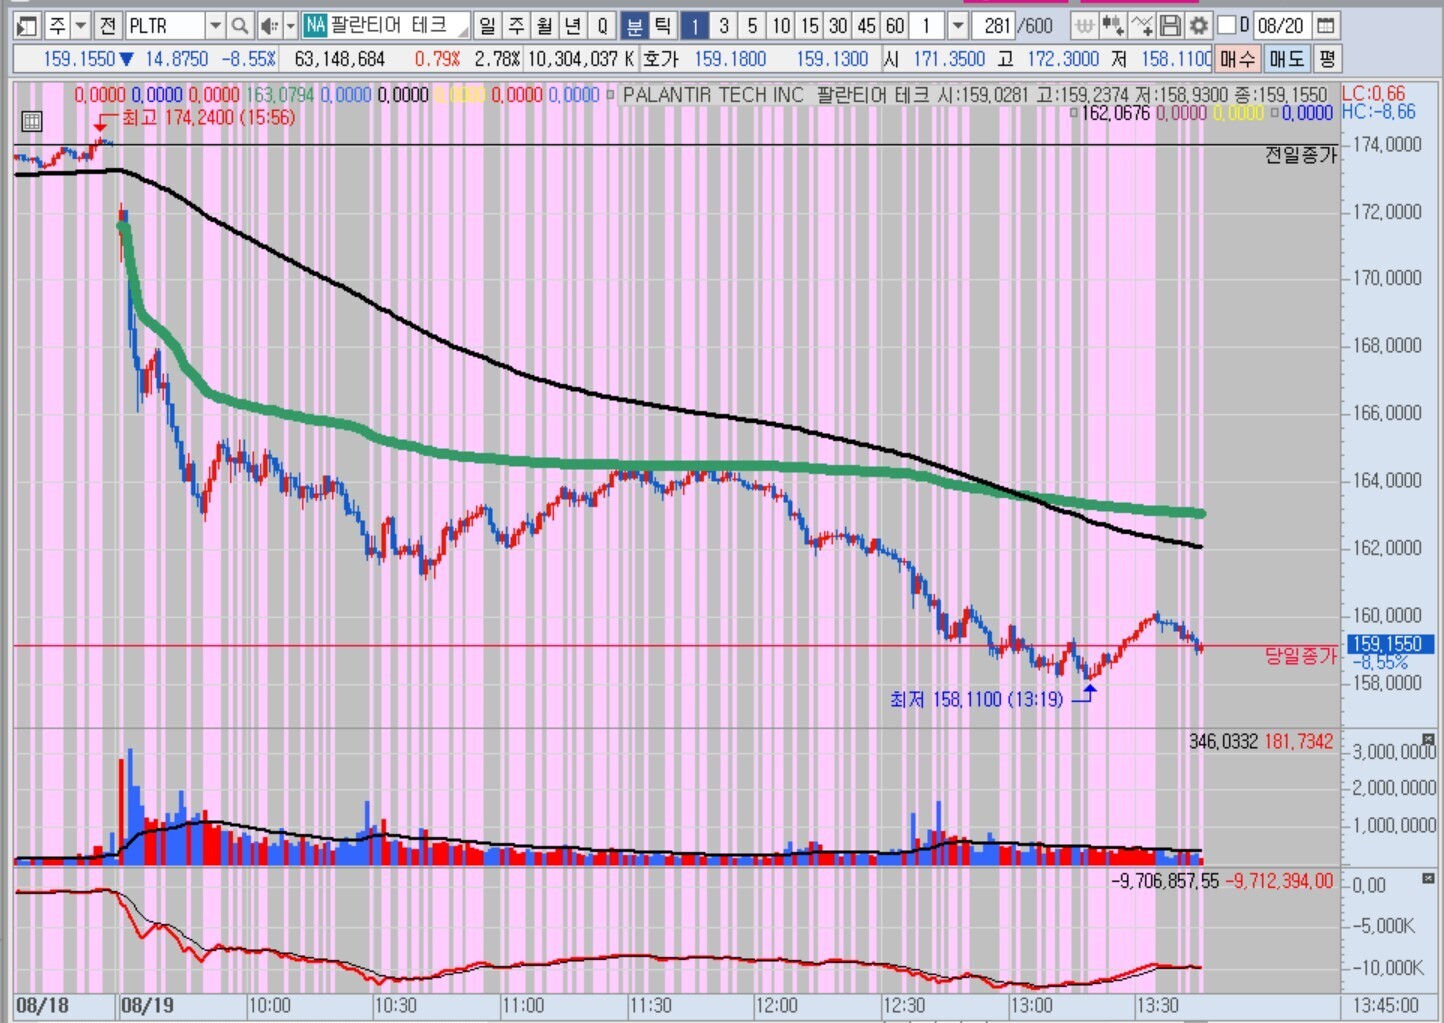Select the 분 minute period tab

[634, 26]
